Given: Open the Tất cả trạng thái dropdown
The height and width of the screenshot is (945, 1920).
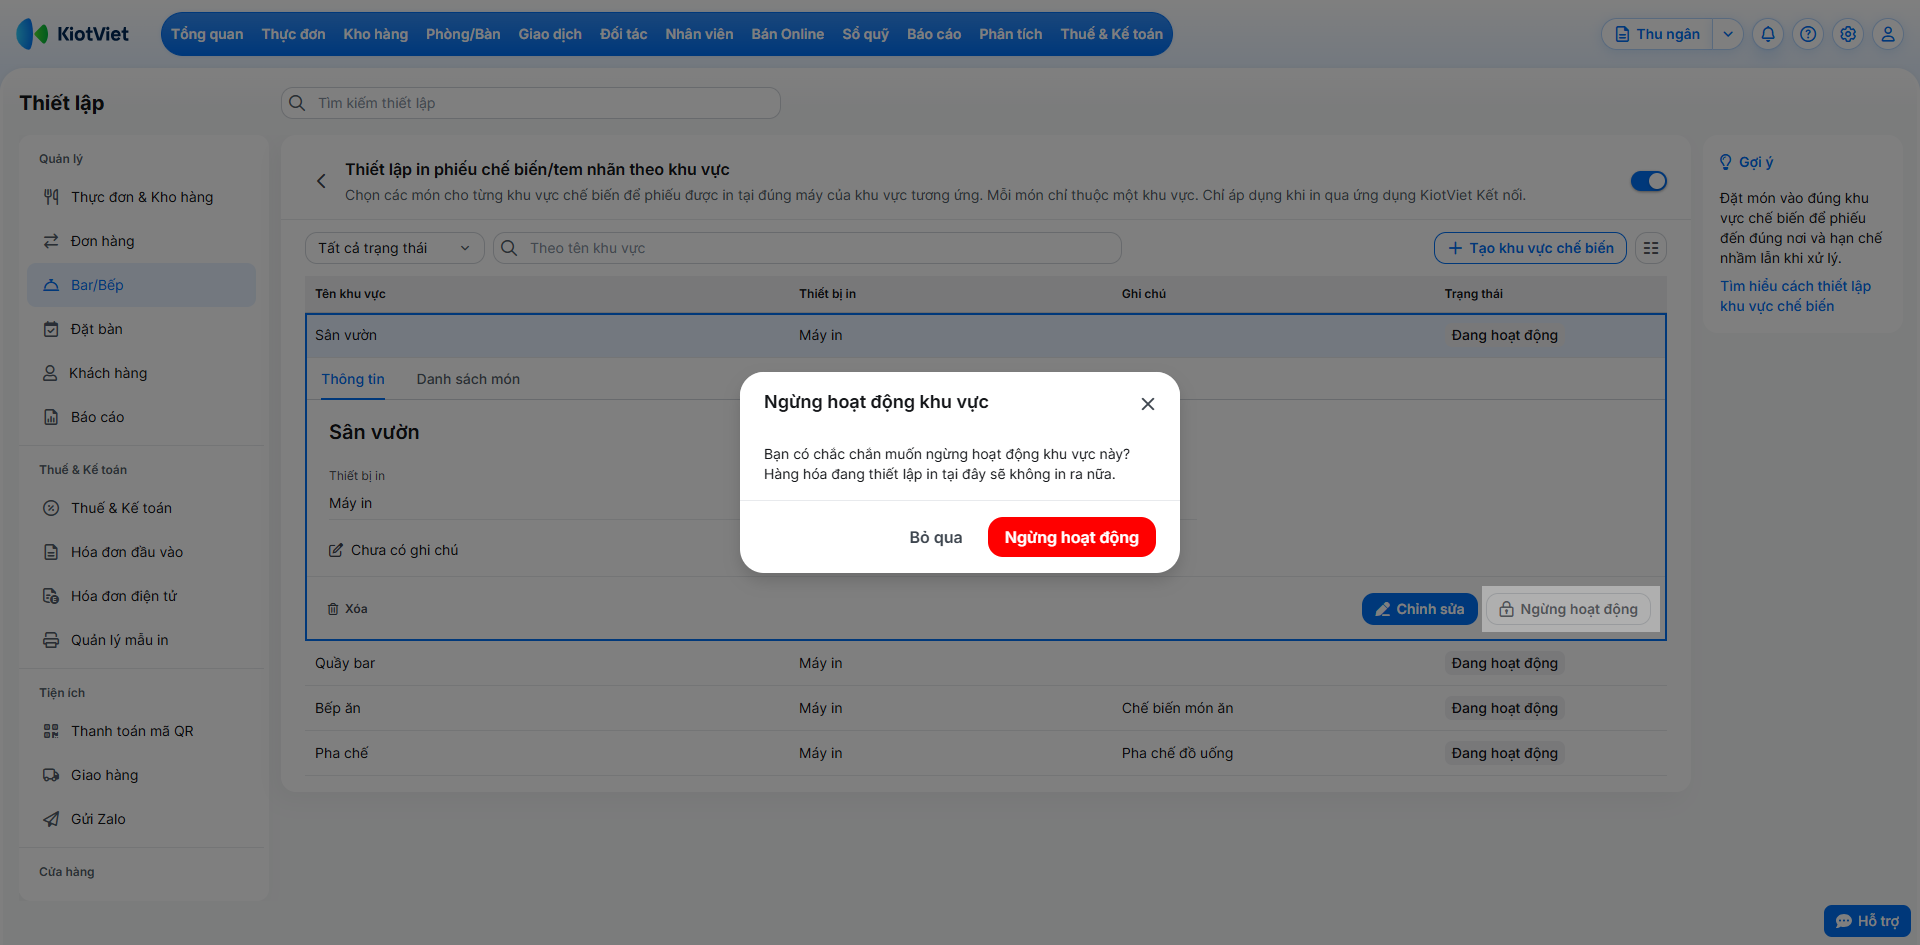Looking at the screenshot, I should click(394, 248).
